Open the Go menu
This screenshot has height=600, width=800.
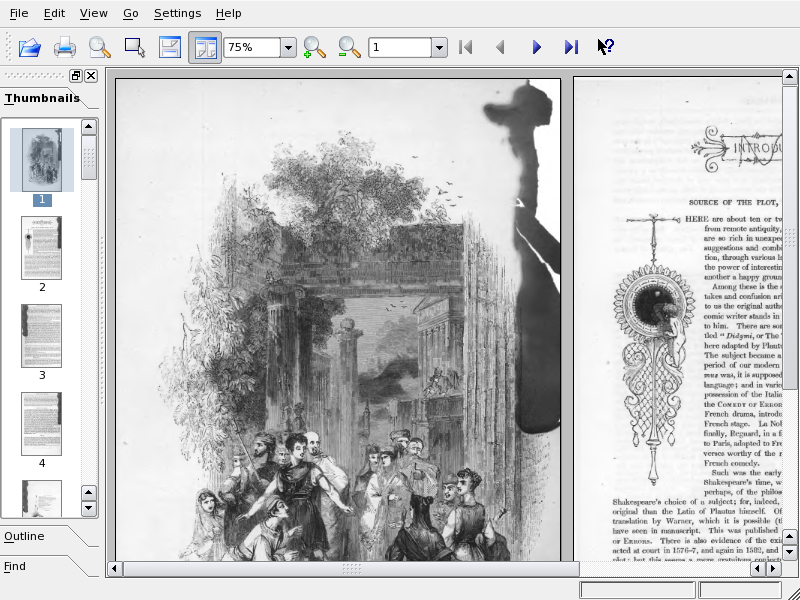point(131,13)
